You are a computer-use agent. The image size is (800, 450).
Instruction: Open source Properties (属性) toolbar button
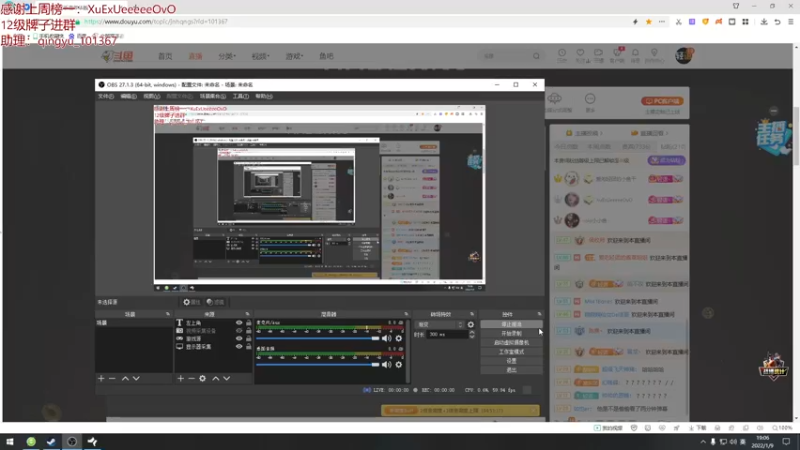click(192, 302)
